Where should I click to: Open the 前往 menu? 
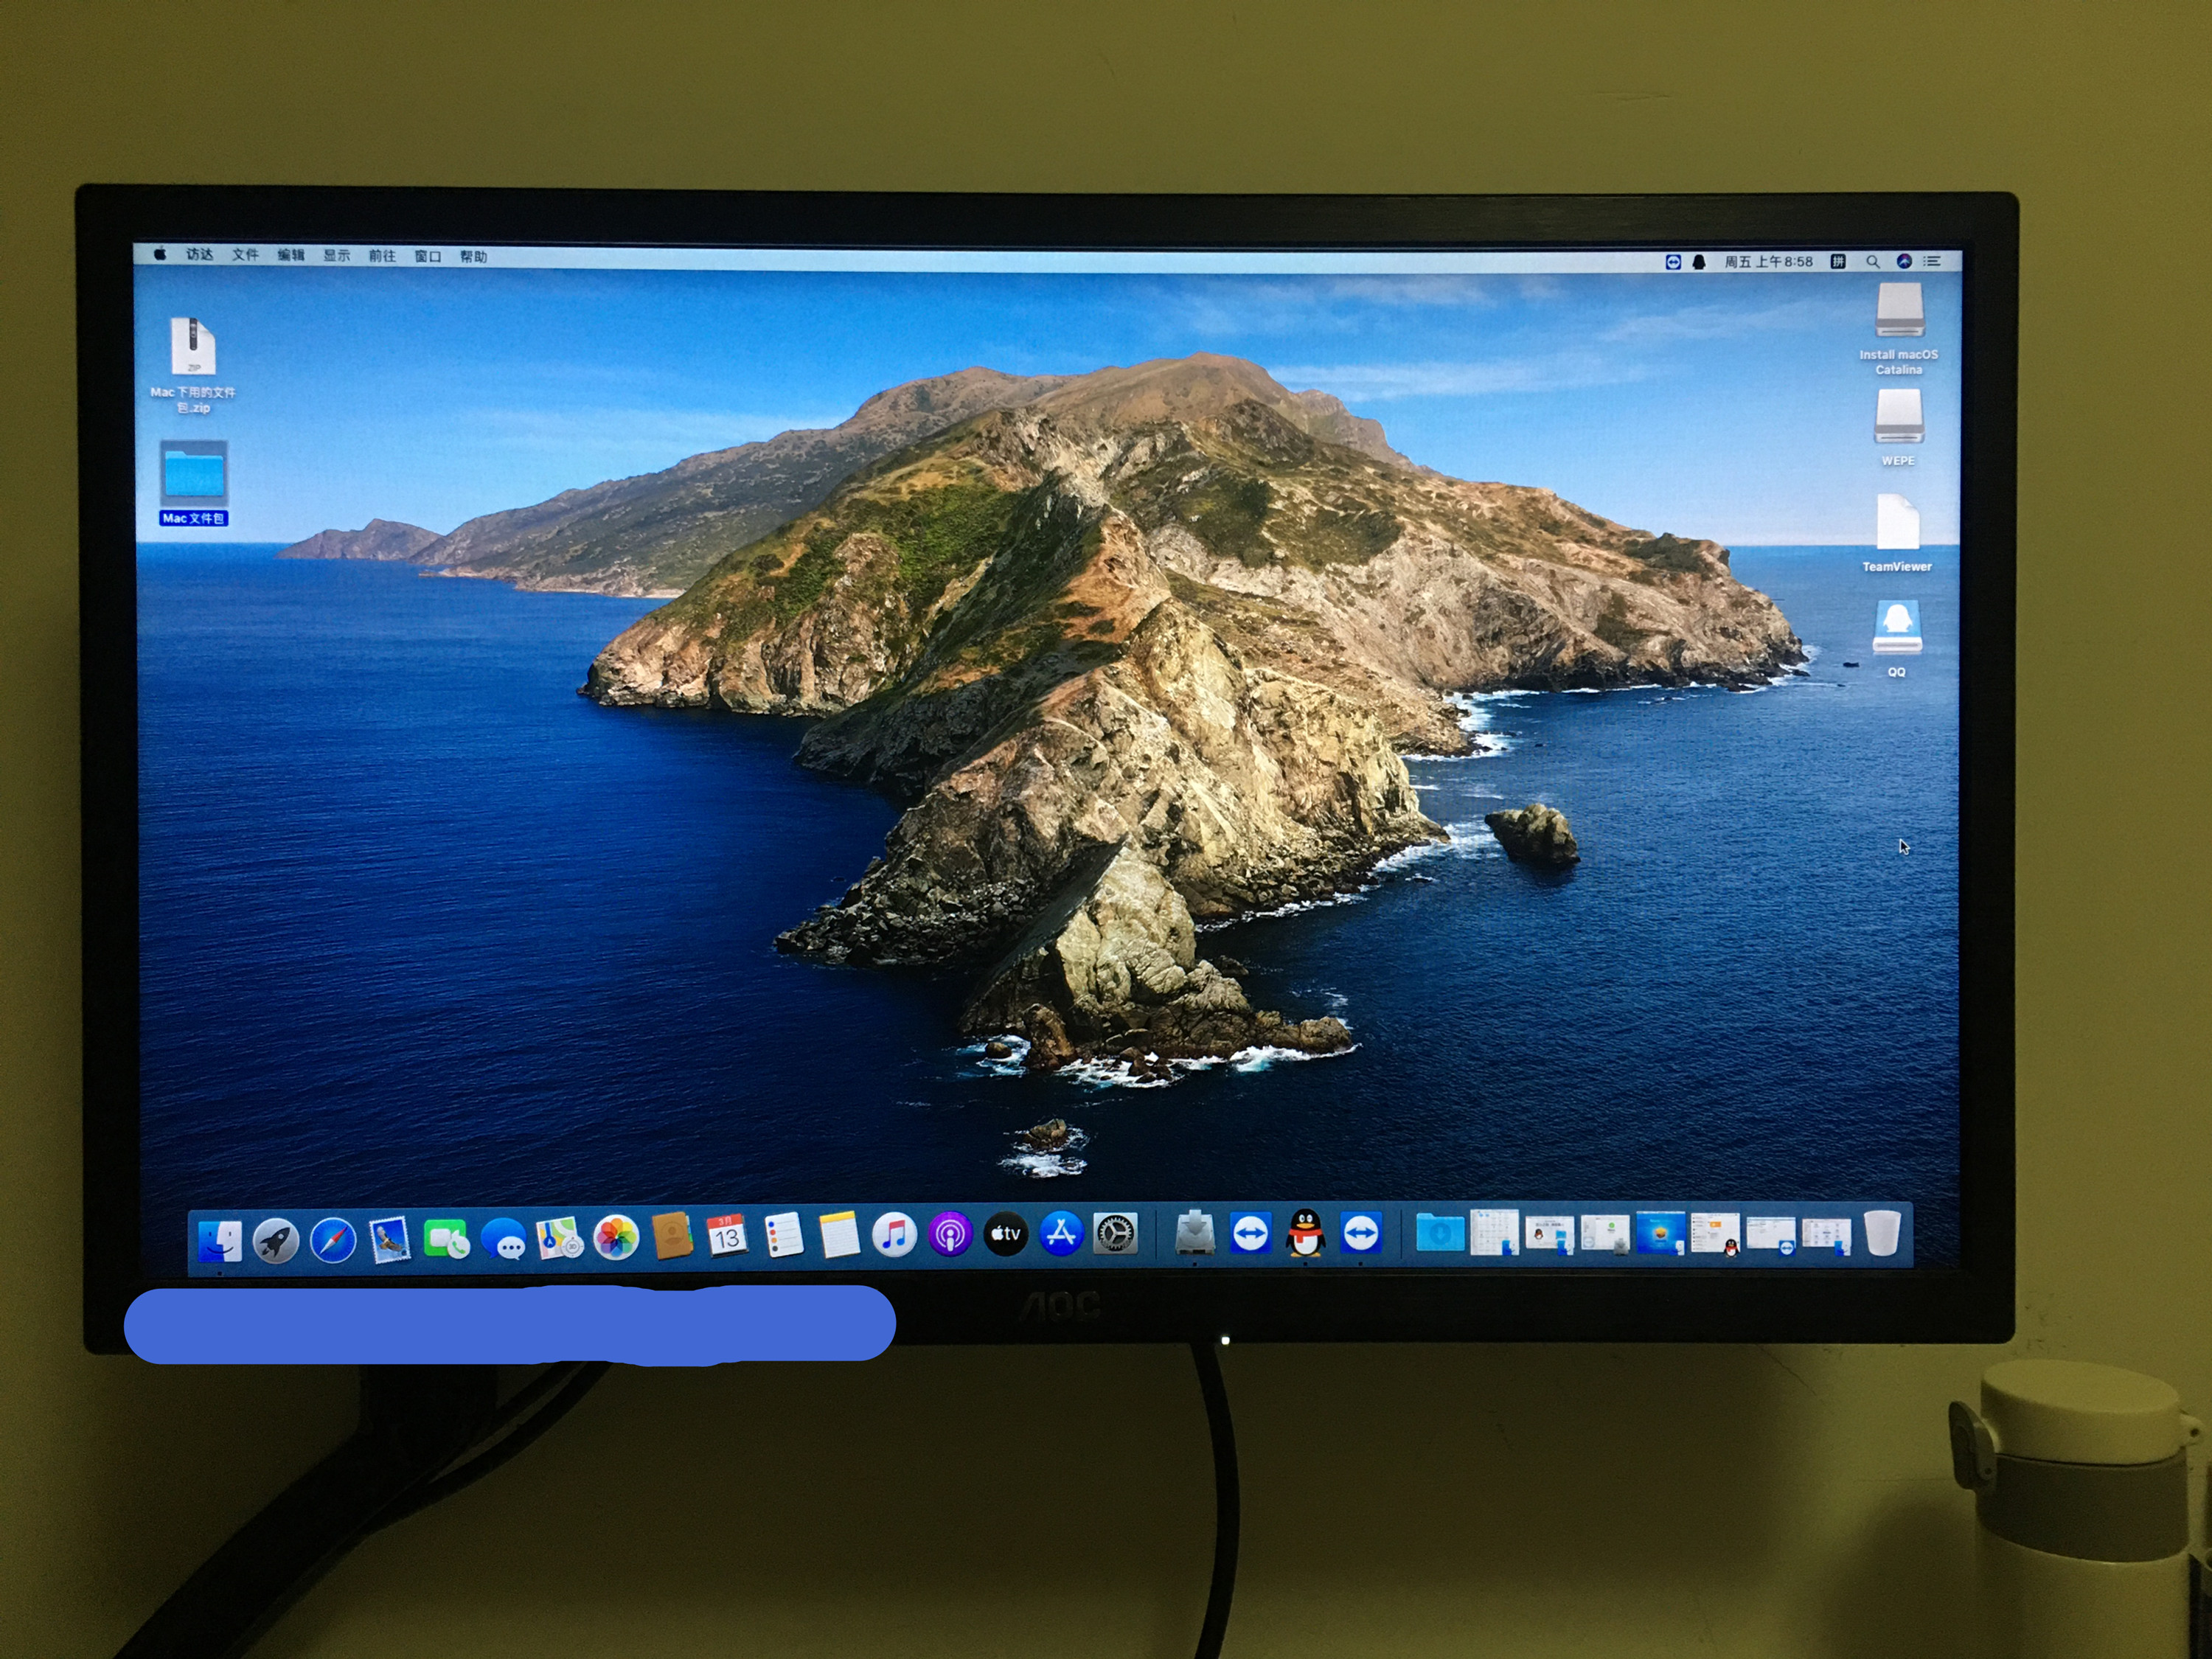point(382,256)
